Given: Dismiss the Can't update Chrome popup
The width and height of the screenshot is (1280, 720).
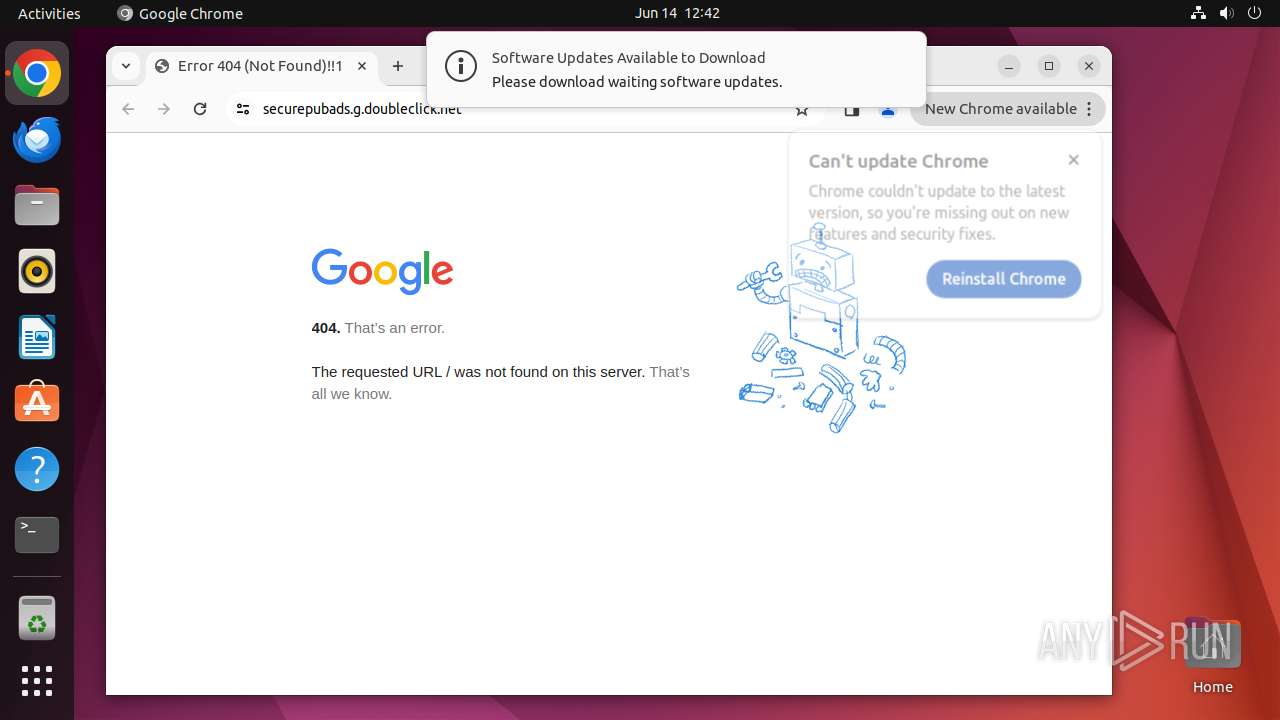Looking at the screenshot, I should (x=1073, y=160).
